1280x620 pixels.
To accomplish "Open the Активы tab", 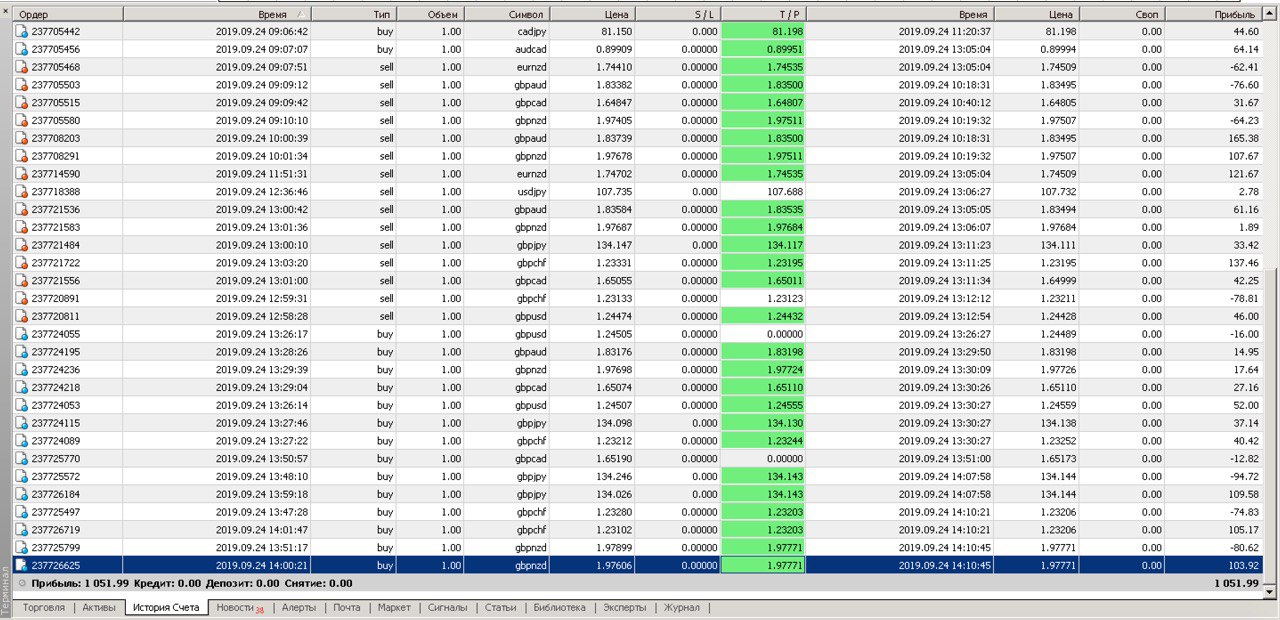I will point(99,607).
